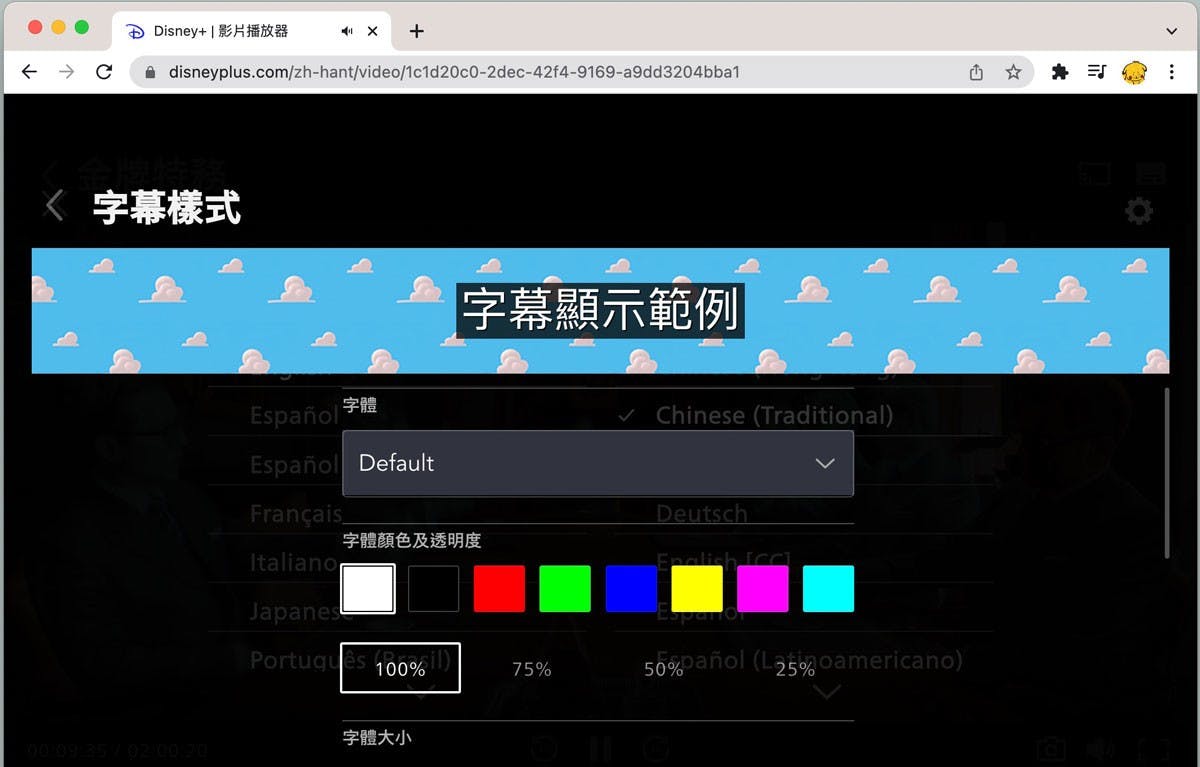1200x767 pixels.
Task: Go back using the browser back arrow
Action: coord(29,72)
